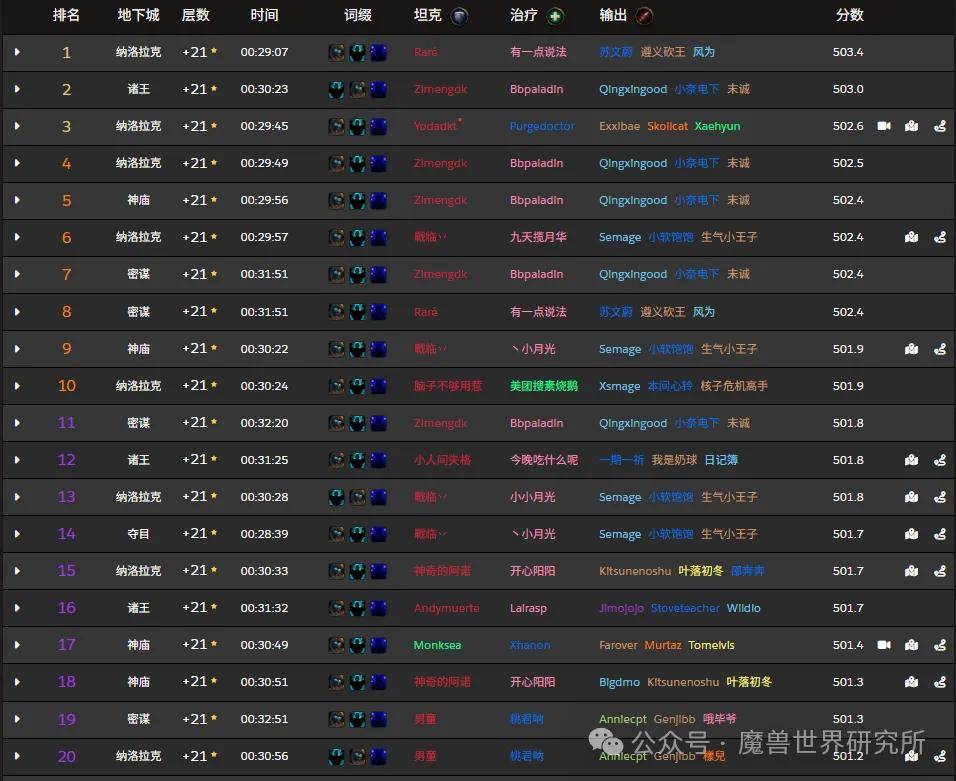Click the green healer plus icon in header
Viewport: 956px width, 781px height.
pos(555,16)
